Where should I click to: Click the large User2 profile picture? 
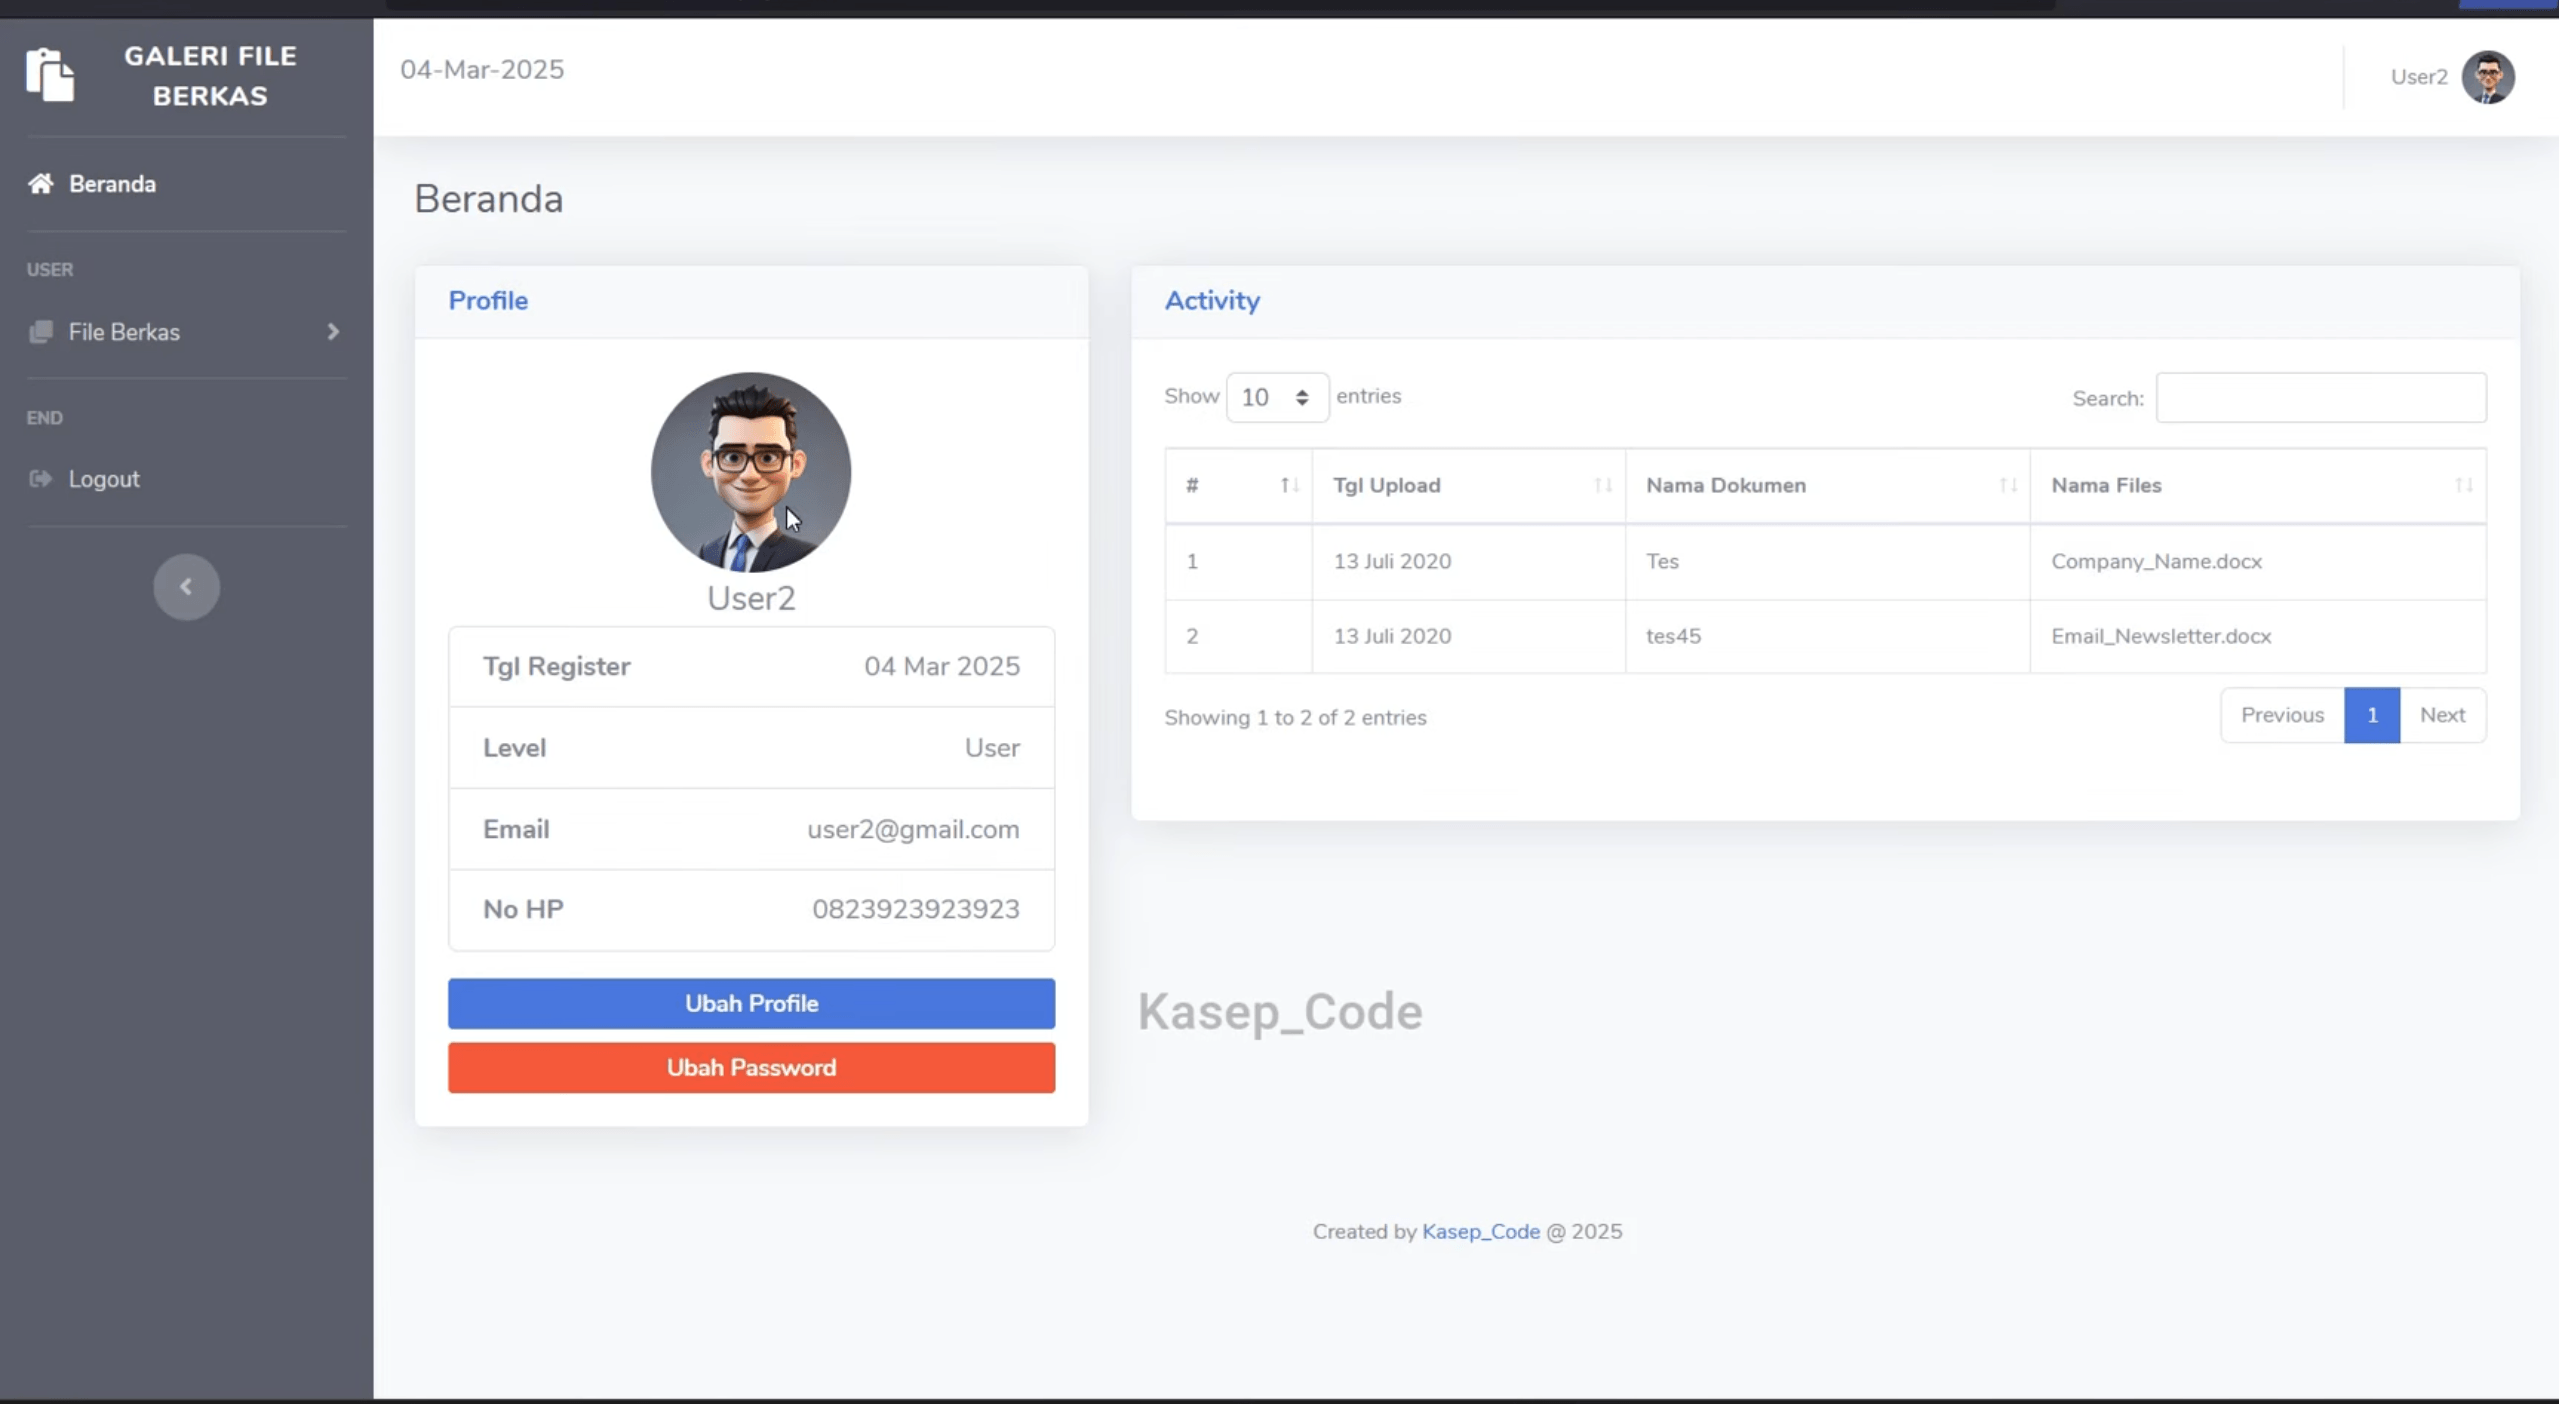click(751, 472)
